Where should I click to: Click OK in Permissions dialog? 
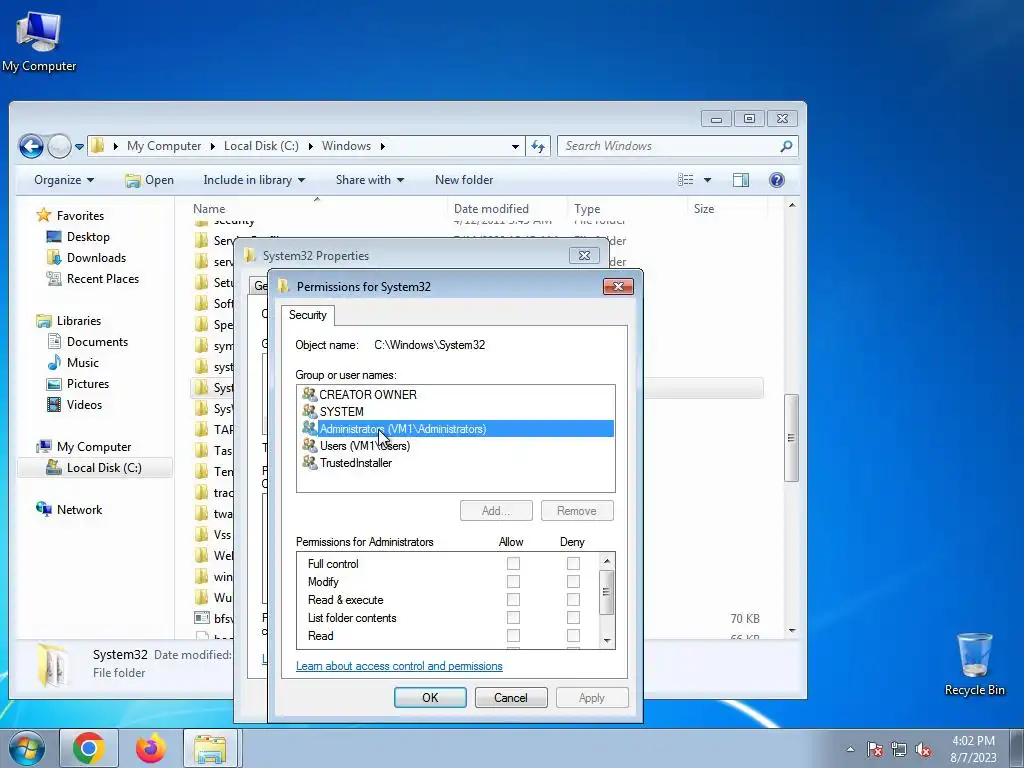click(x=430, y=697)
